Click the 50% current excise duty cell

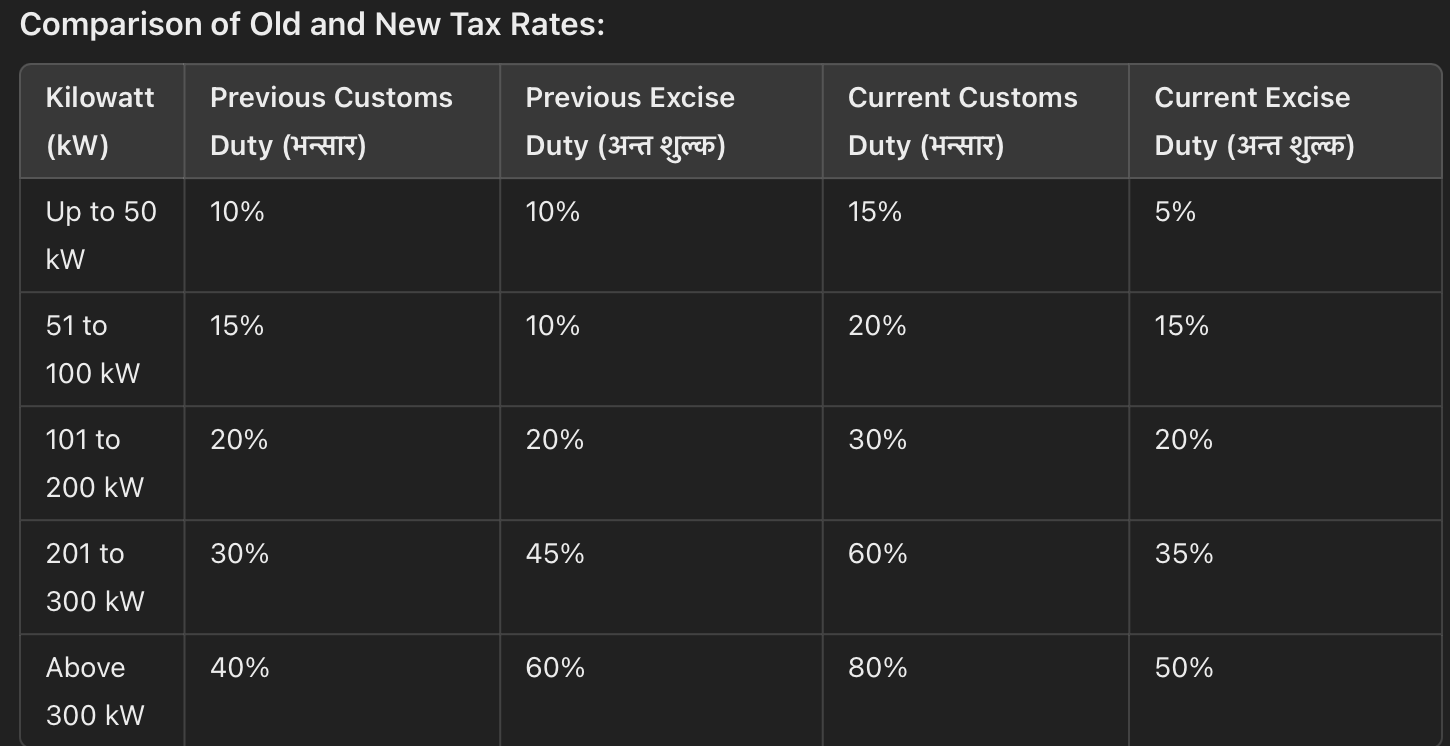pyautogui.click(x=1184, y=668)
